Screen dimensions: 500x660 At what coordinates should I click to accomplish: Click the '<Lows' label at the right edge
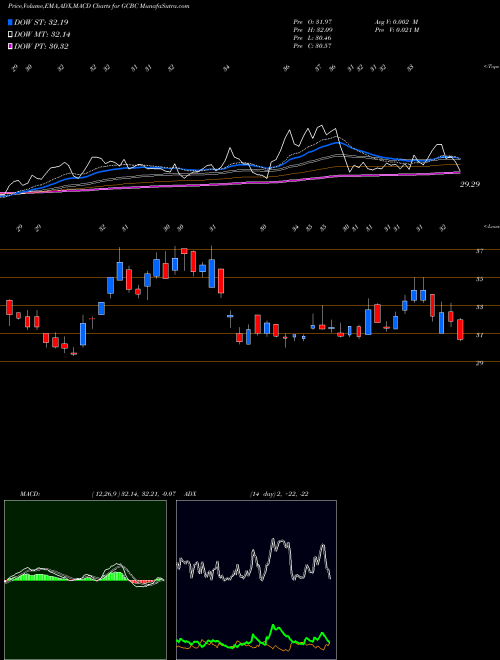coord(491,226)
